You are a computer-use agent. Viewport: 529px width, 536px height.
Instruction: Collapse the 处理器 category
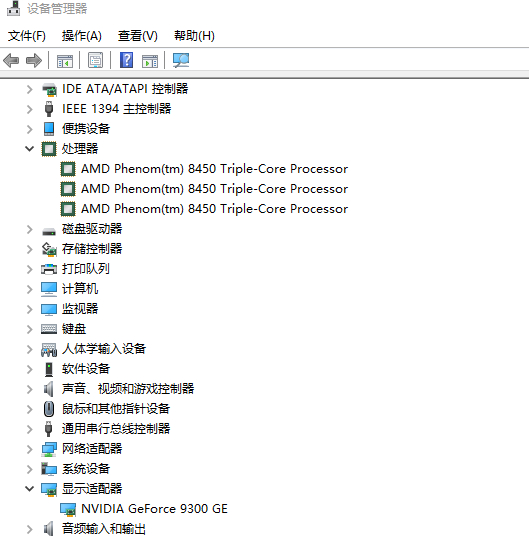pyautogui.click(x=30, y=149)
